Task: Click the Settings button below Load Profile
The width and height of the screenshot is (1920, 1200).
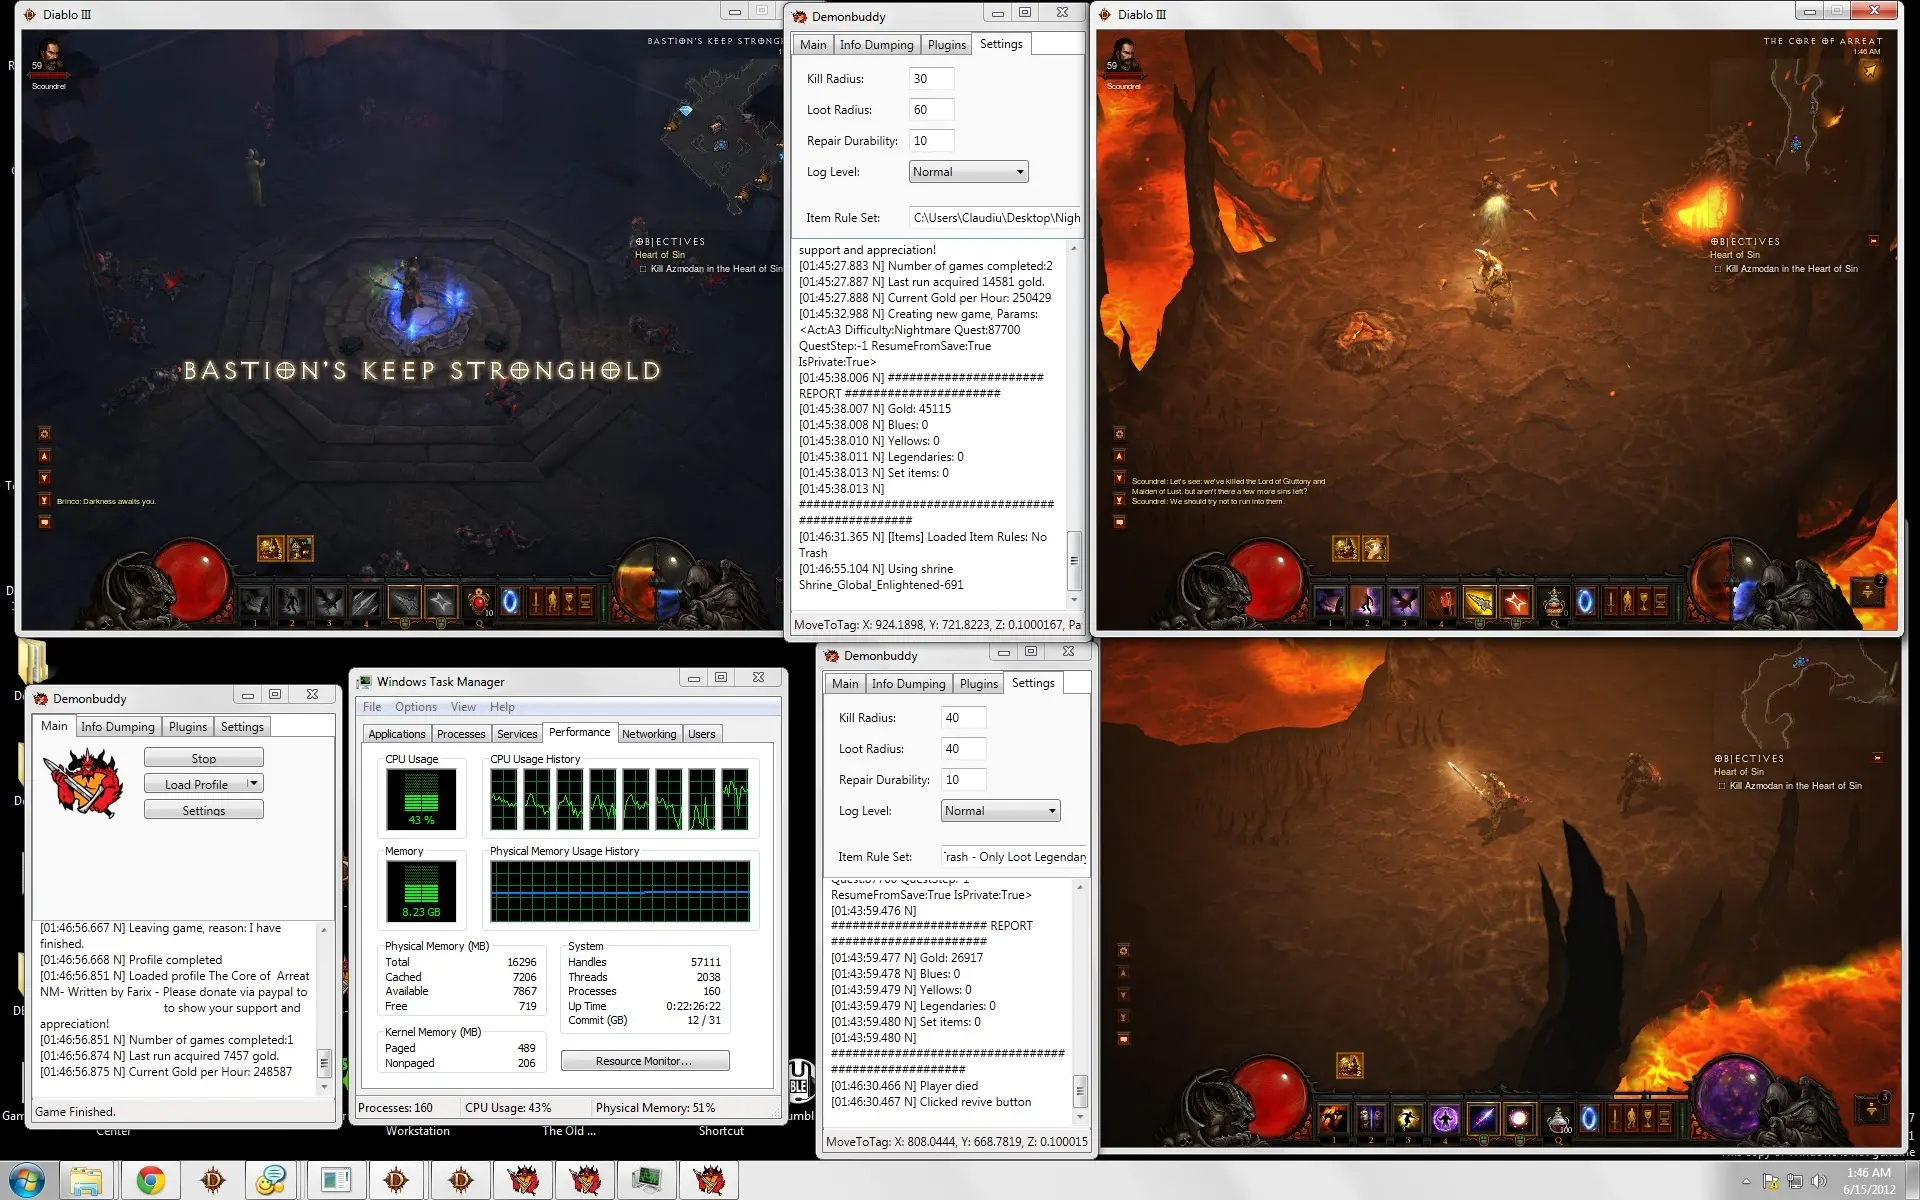Action: (204, 810)
